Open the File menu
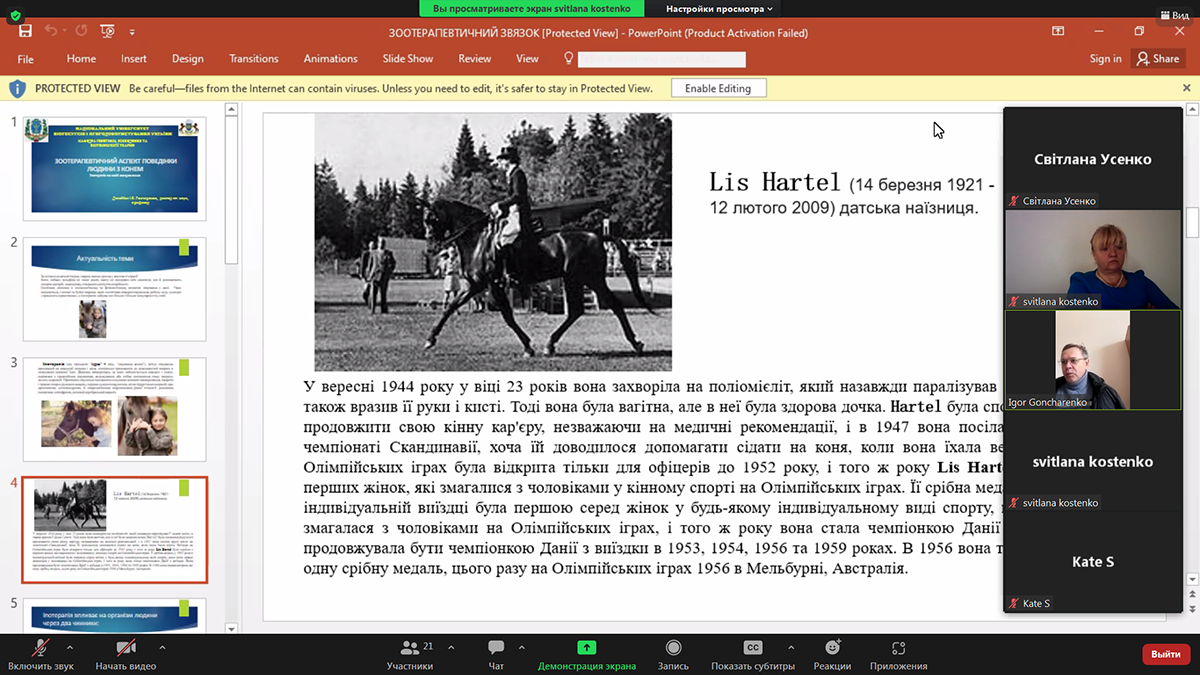 click(x=26, y=59)
